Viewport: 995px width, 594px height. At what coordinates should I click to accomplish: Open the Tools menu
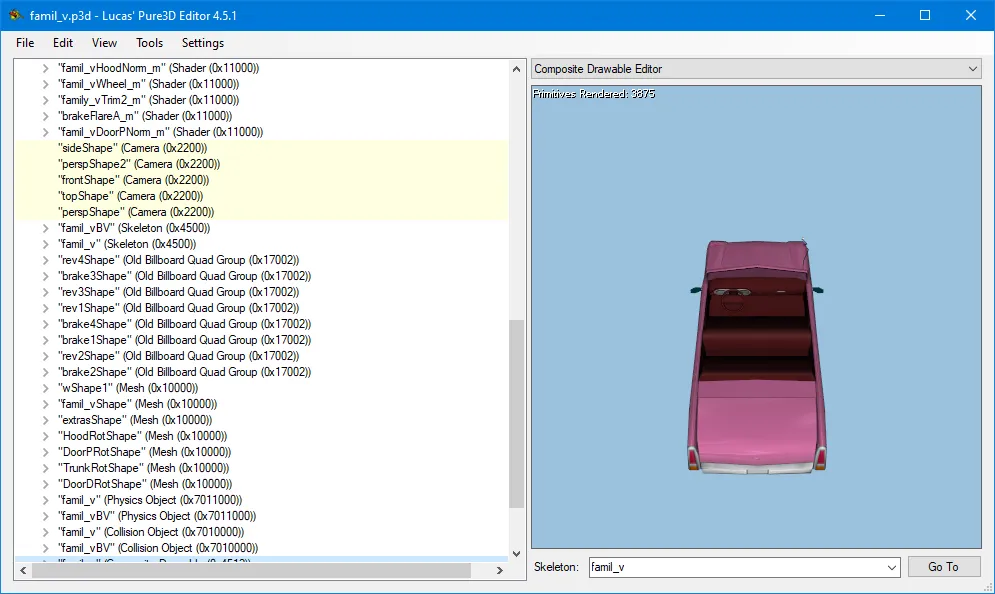coord(149,43)
